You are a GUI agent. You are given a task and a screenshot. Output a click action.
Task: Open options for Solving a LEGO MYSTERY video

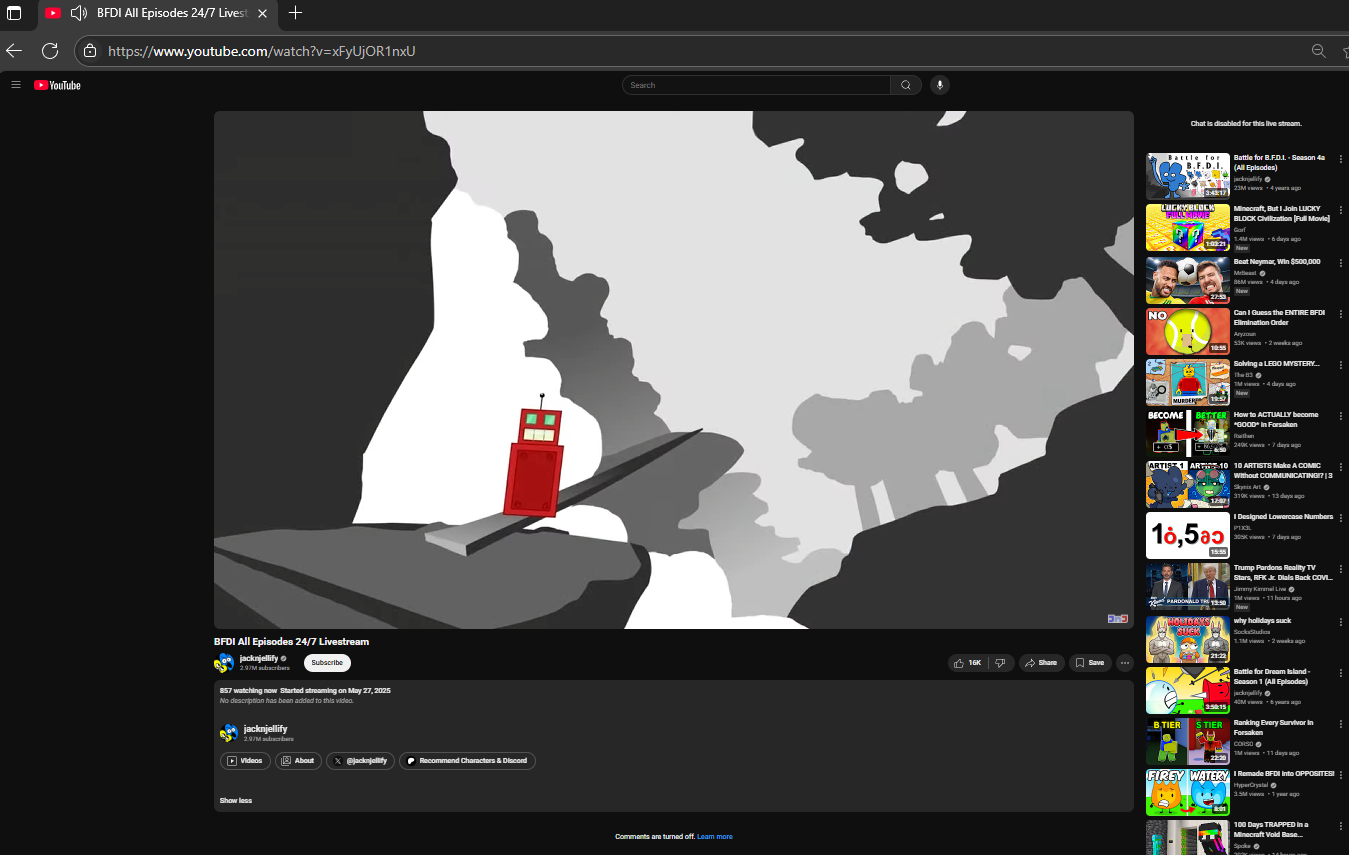pyautogui.click(x=1341, y=364)
